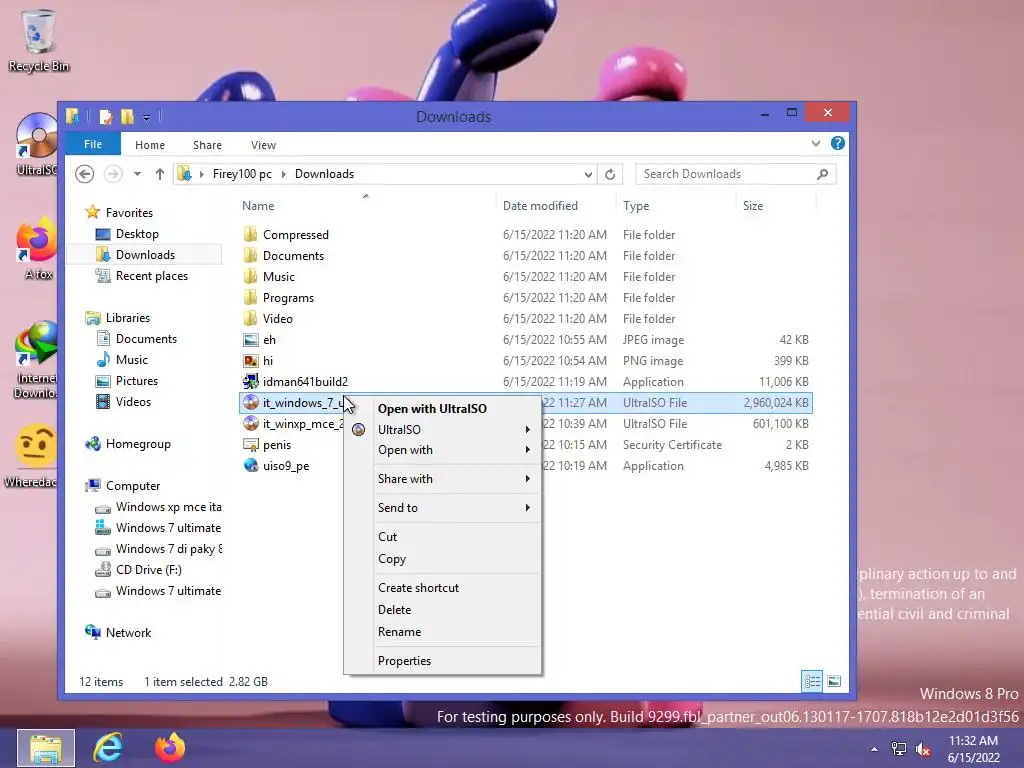Open Customize Quick Access Toolbar dropdown
This screenshot has width=1024, height=768.
pos(146,118)
